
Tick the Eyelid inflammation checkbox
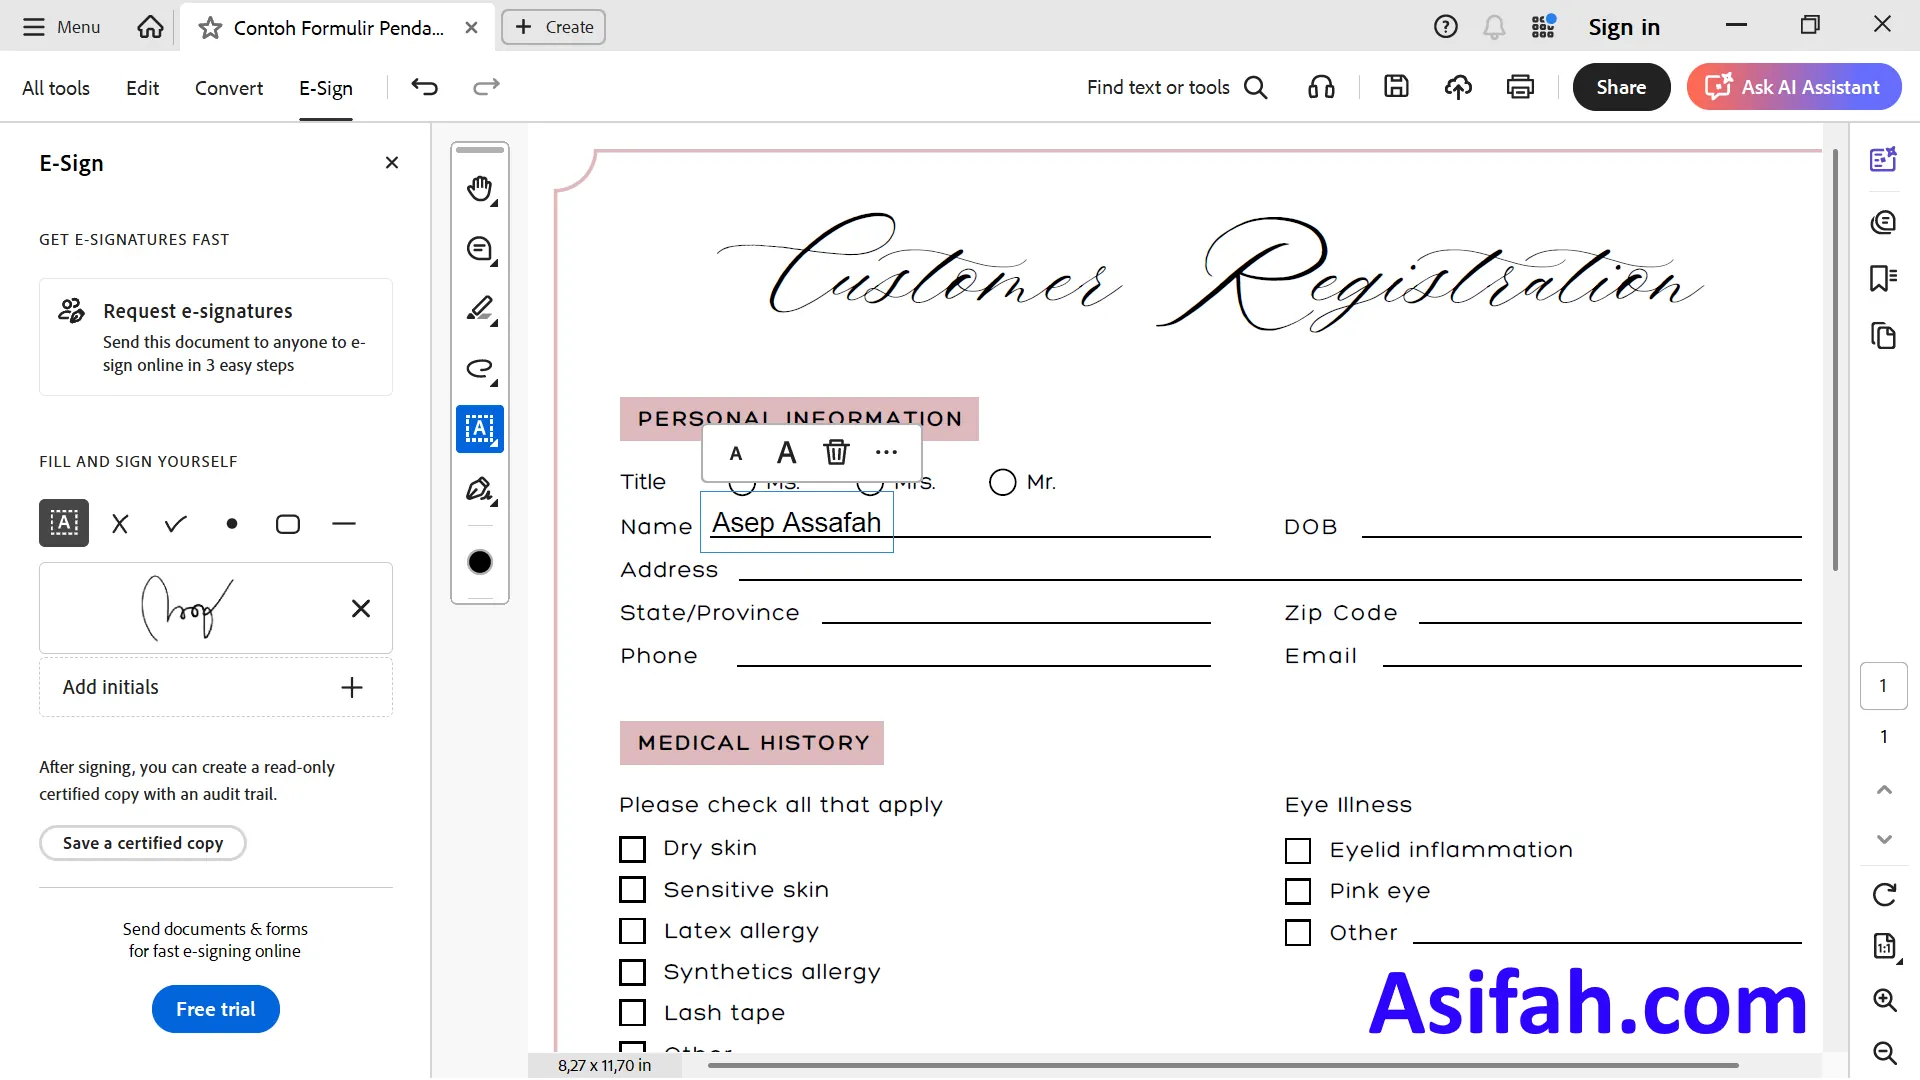pos(1297,850)
